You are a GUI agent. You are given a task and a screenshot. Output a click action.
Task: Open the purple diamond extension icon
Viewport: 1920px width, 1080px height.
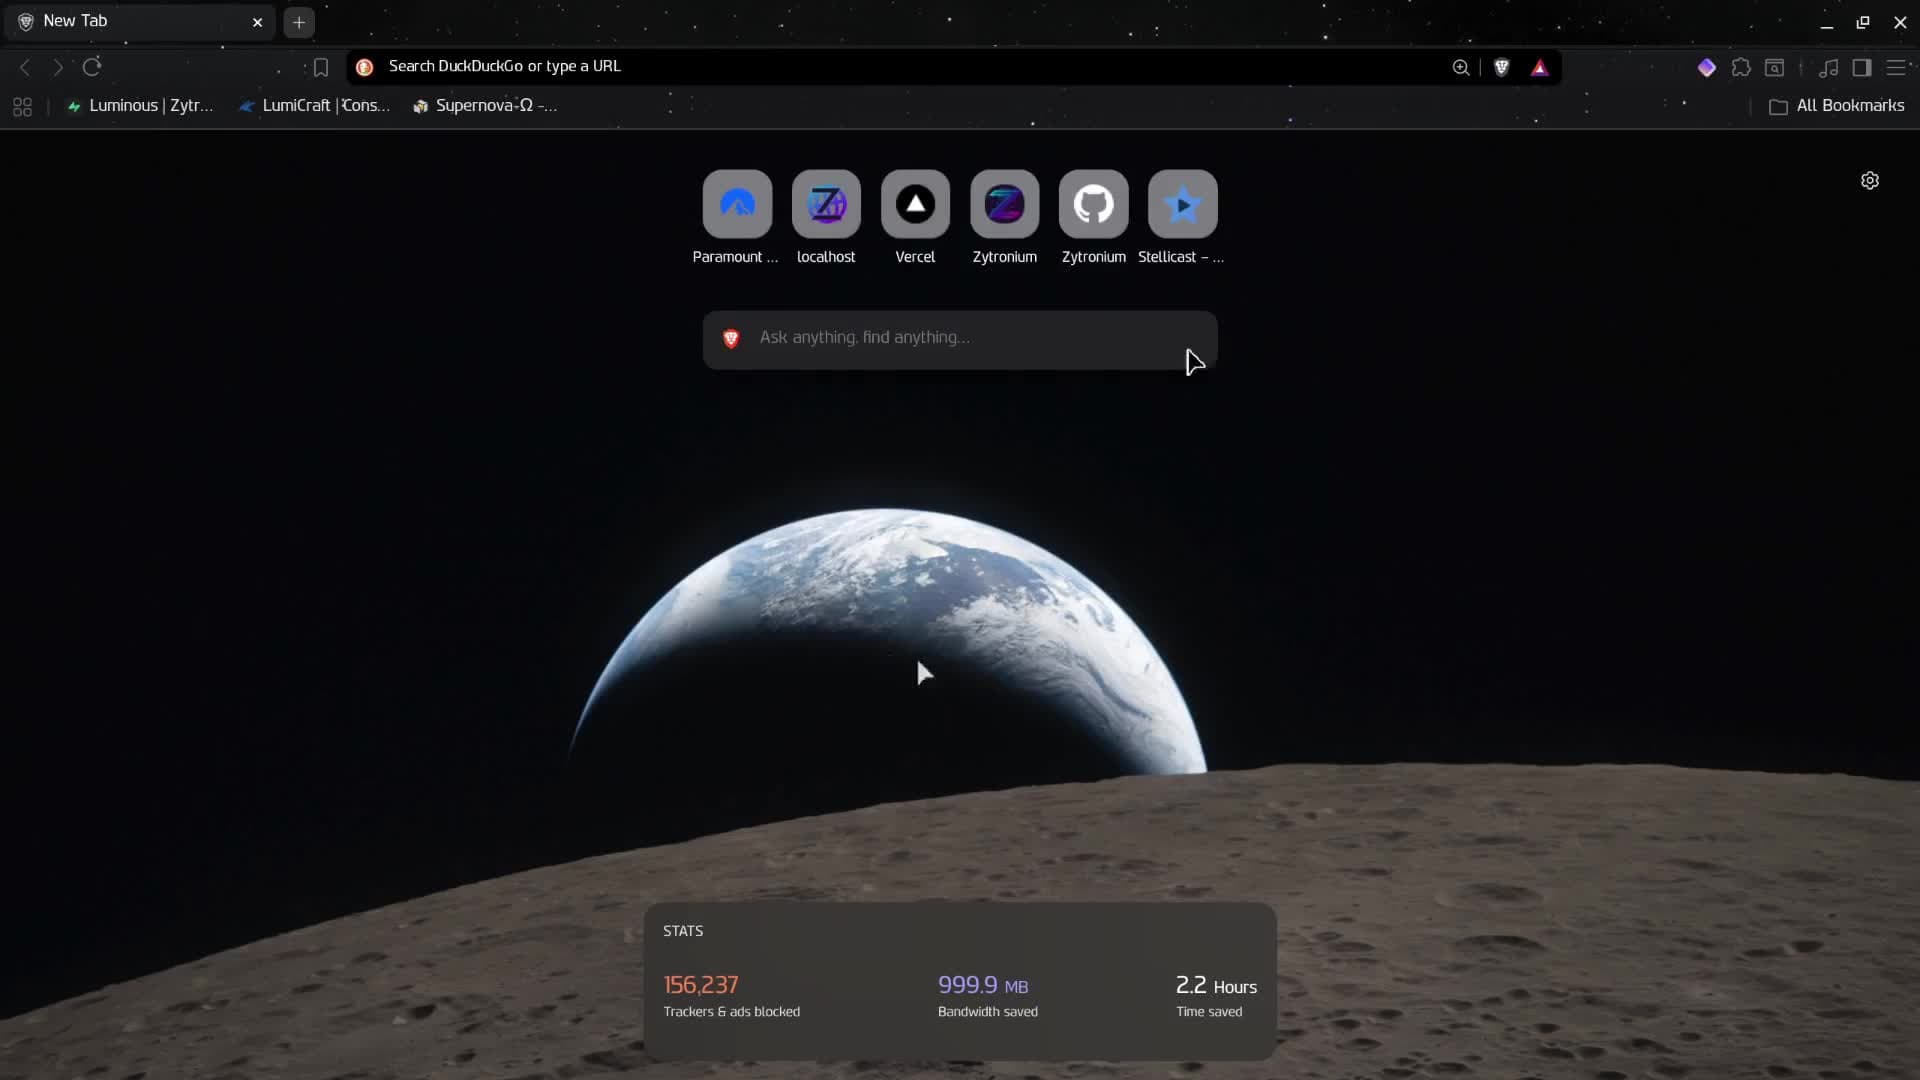[x=1707, y=67]
